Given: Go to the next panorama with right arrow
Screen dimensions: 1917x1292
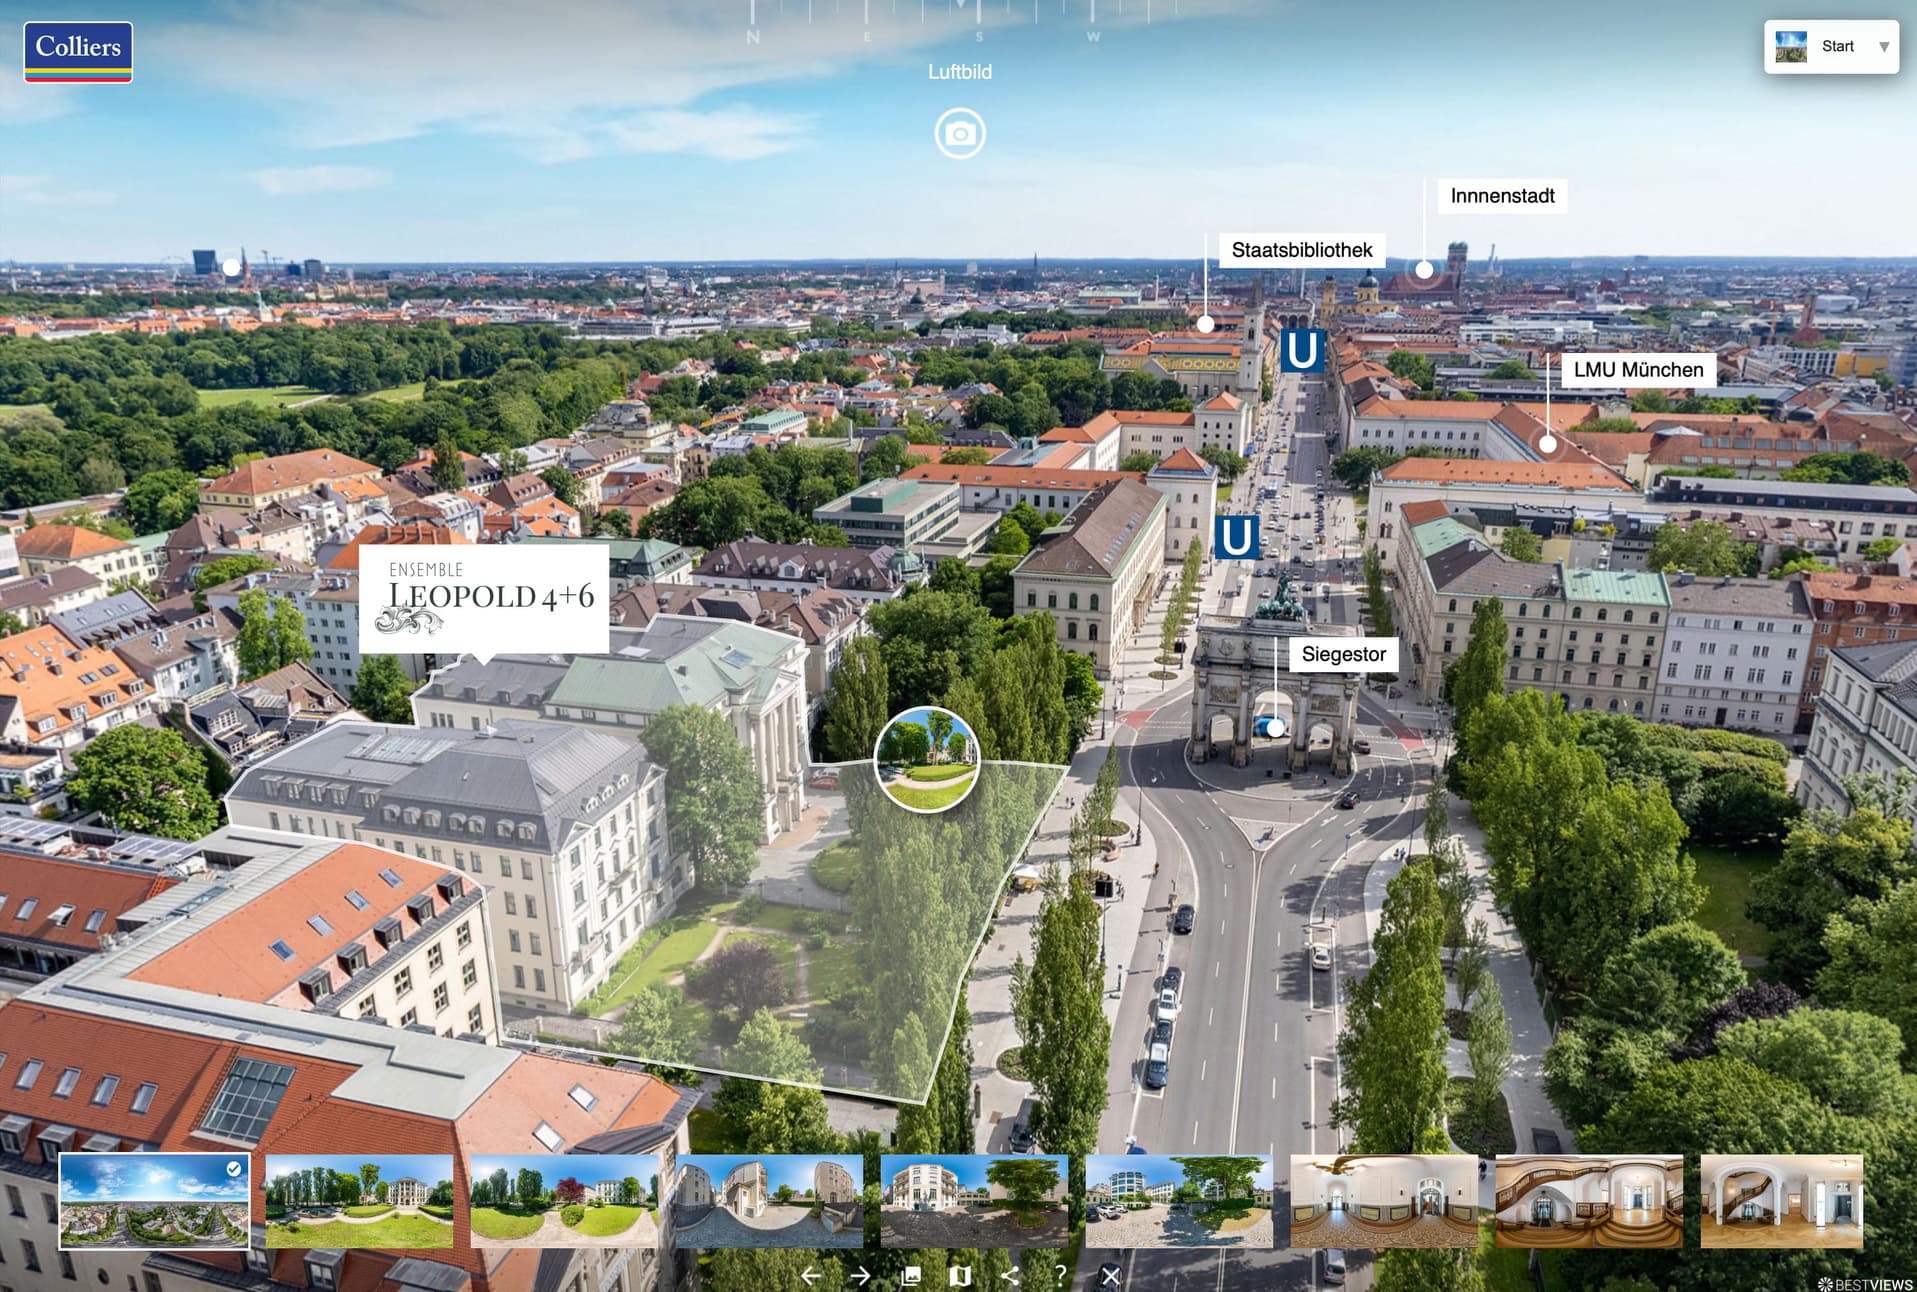Looking at the screenshot, I should pos(860,1276).
